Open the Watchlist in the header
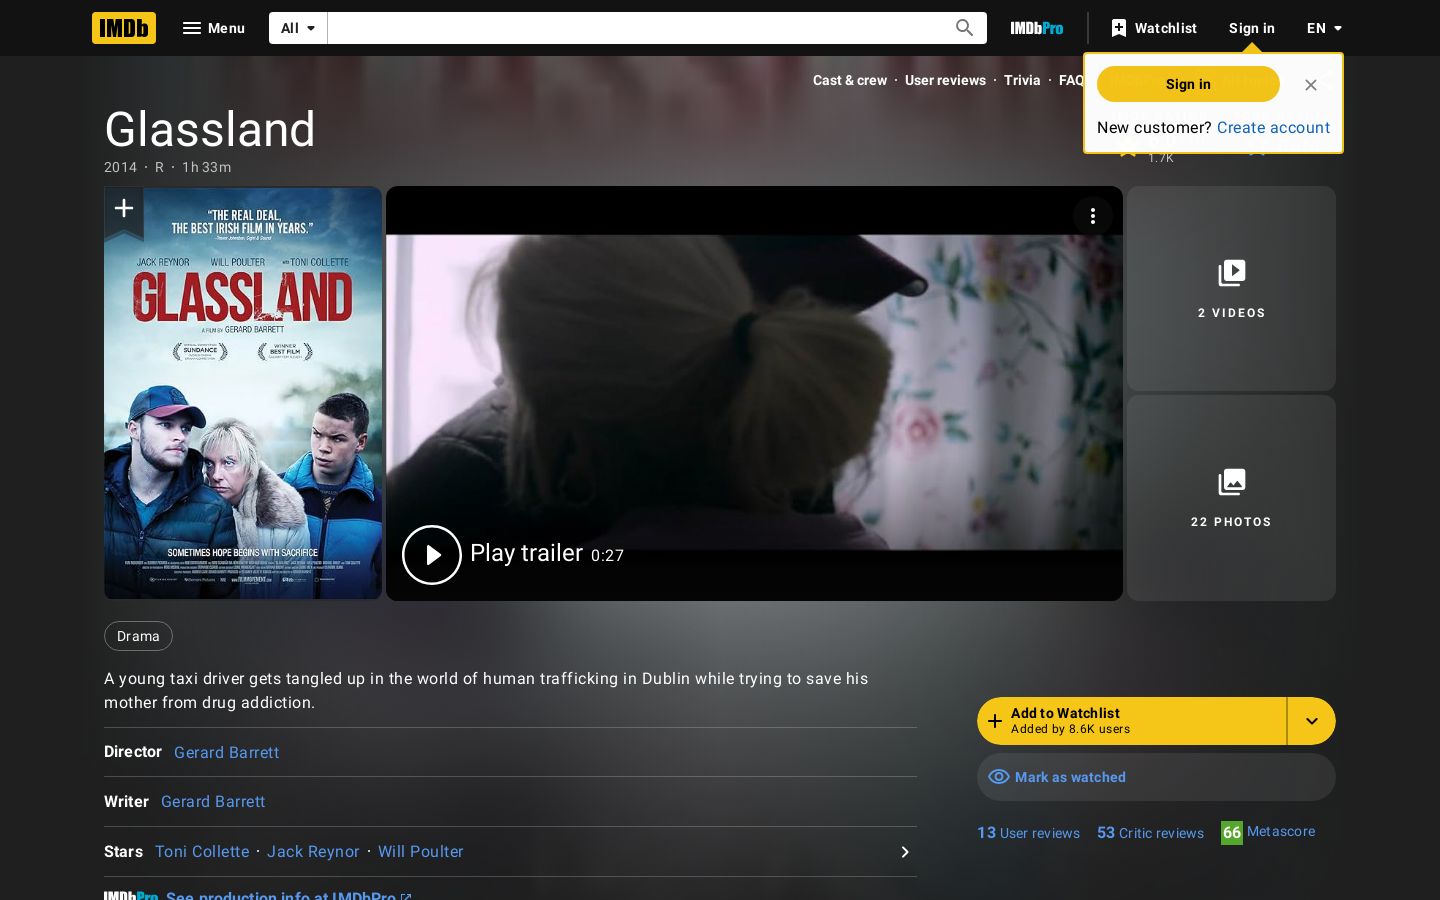The height and width of the screenshot is (900, 1440). coord(1153,28)
